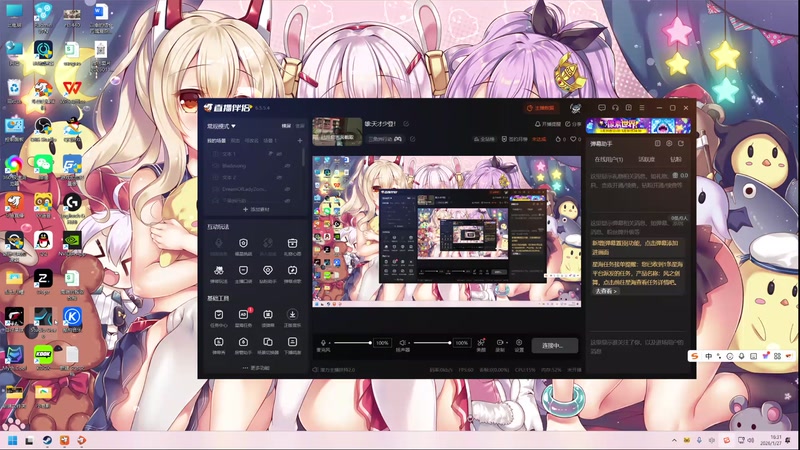Select the 场景 1 scene tab
Screen dimensions: 800x450
270,141
